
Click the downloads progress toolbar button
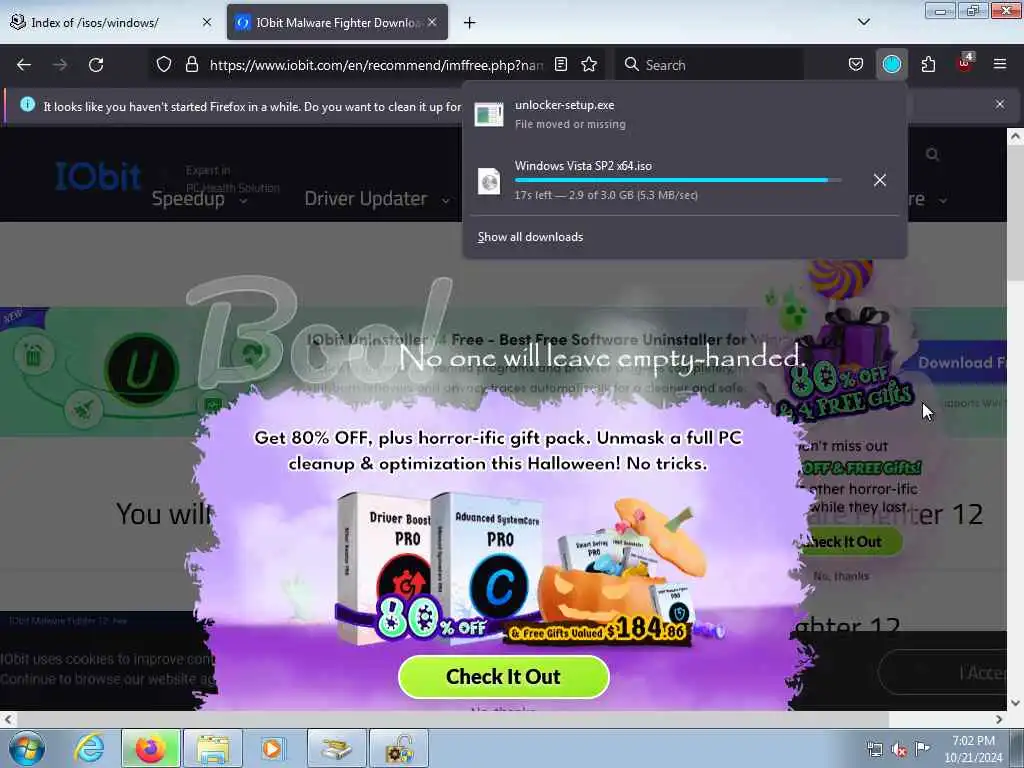[x=891, y=65]
